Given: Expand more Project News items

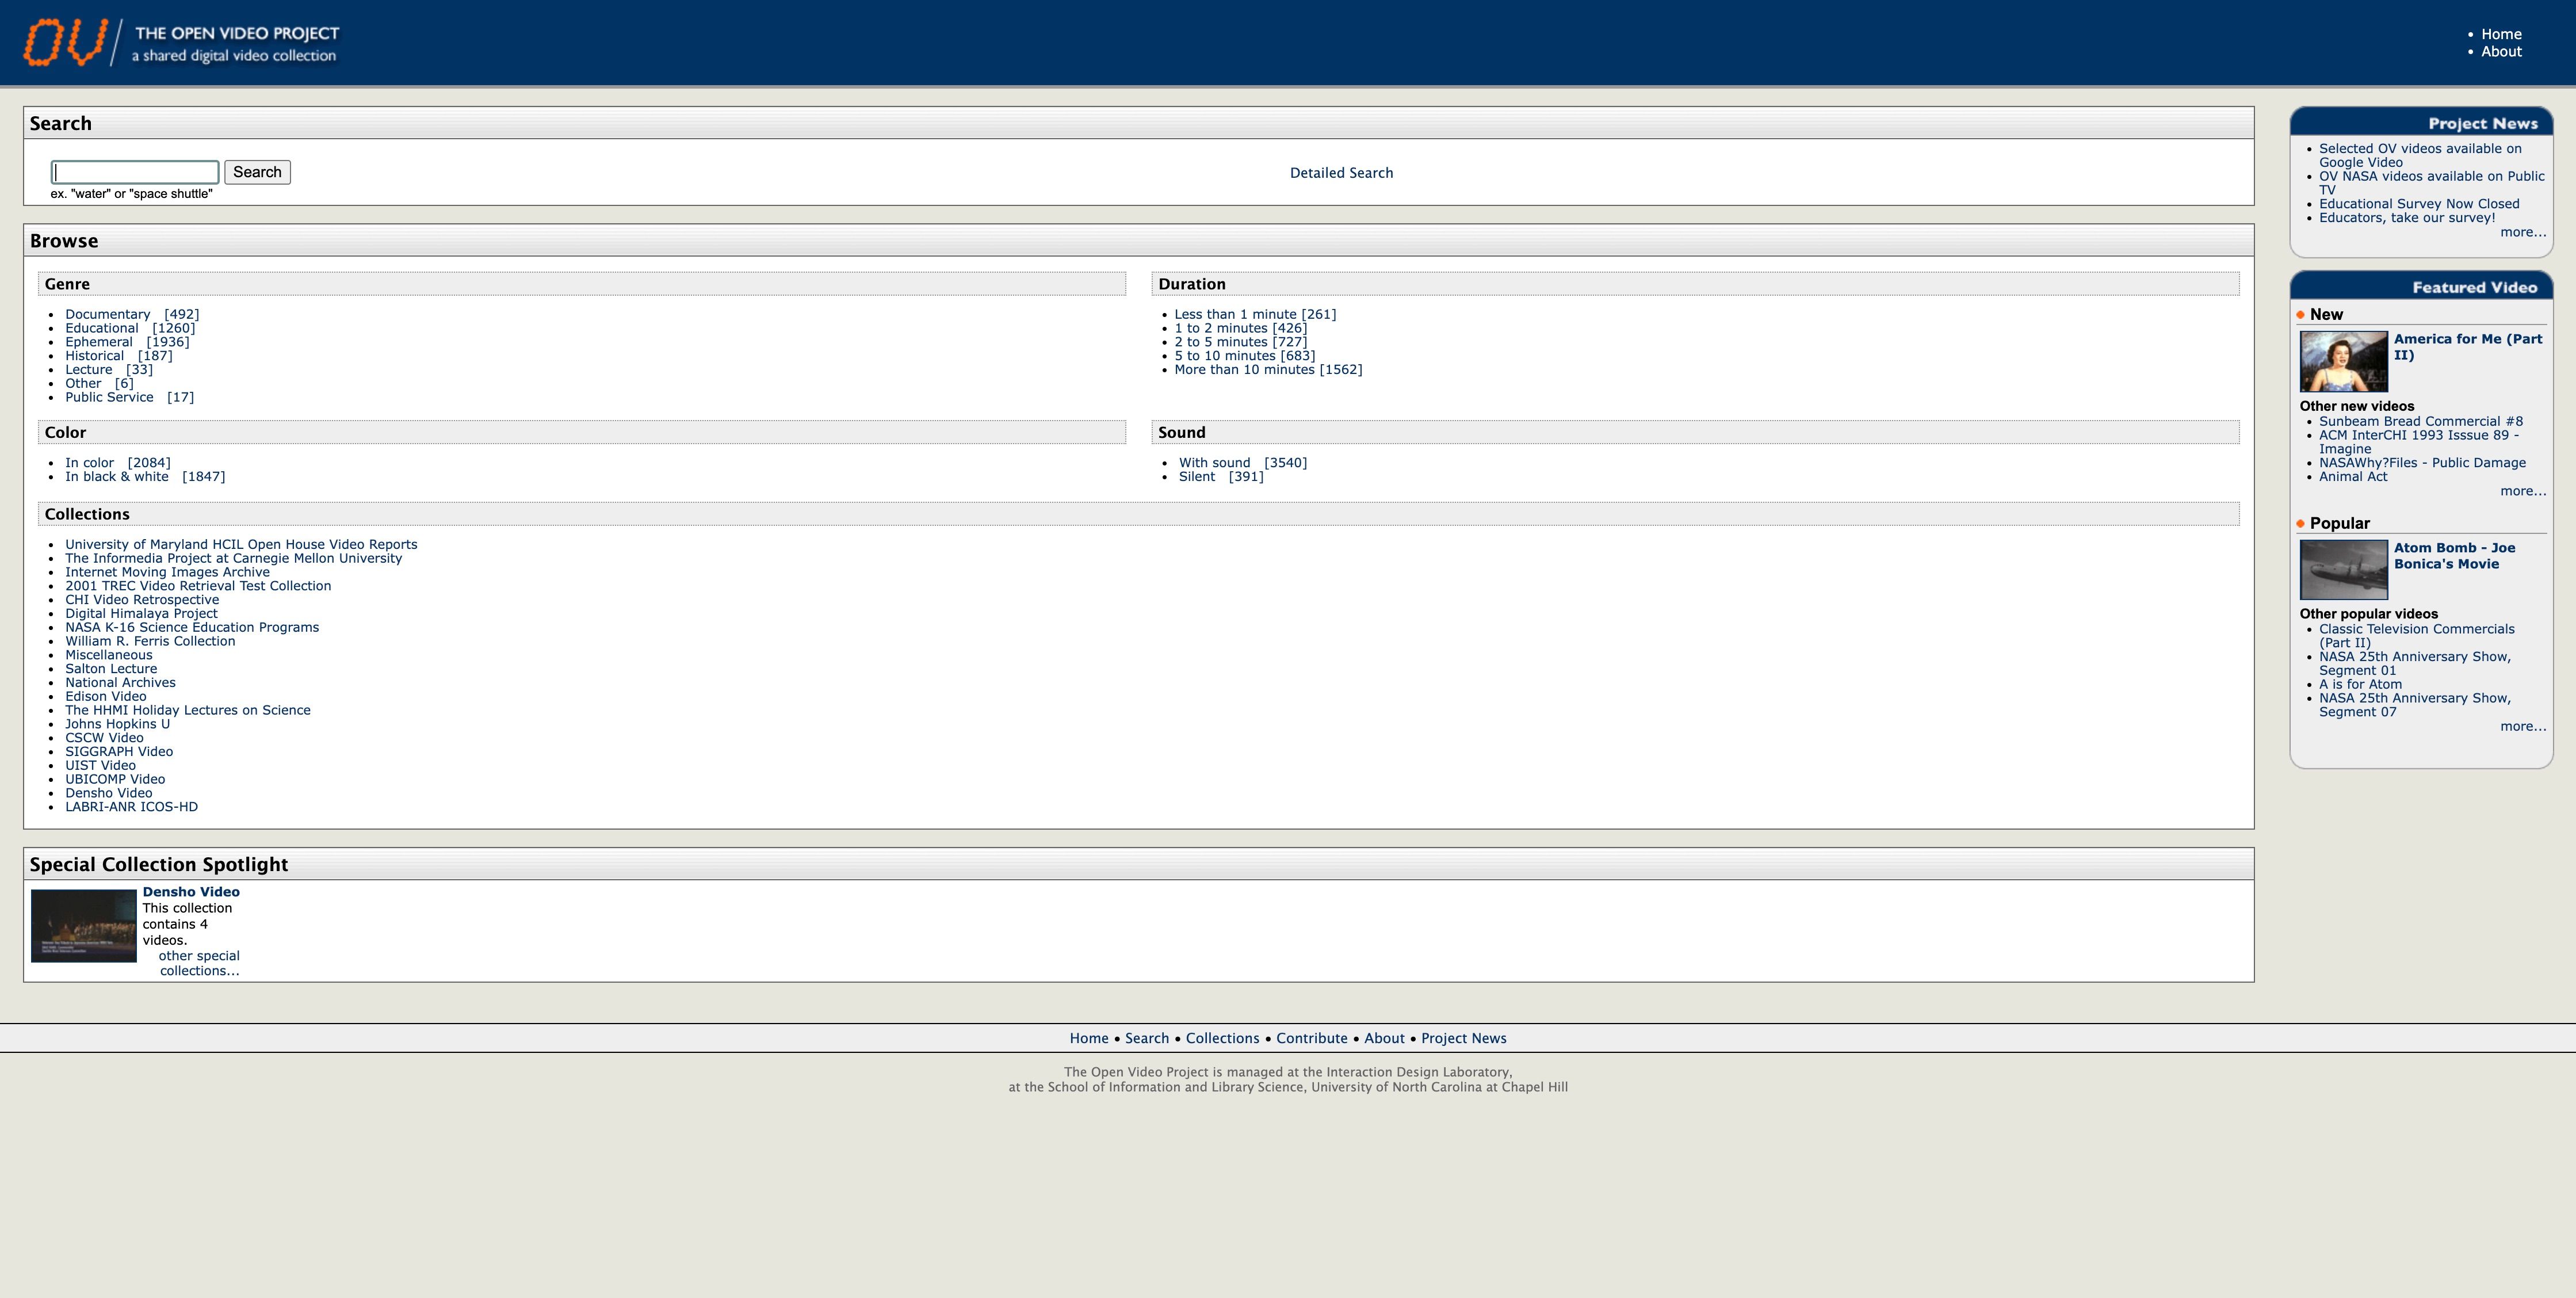Looking at the screenshot, I should (x=2522, y=232).
